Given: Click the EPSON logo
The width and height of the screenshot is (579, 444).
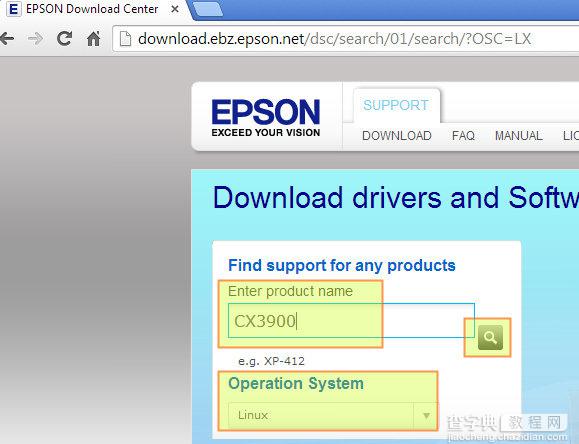Looking at the screenshot, I should (266, 117).
